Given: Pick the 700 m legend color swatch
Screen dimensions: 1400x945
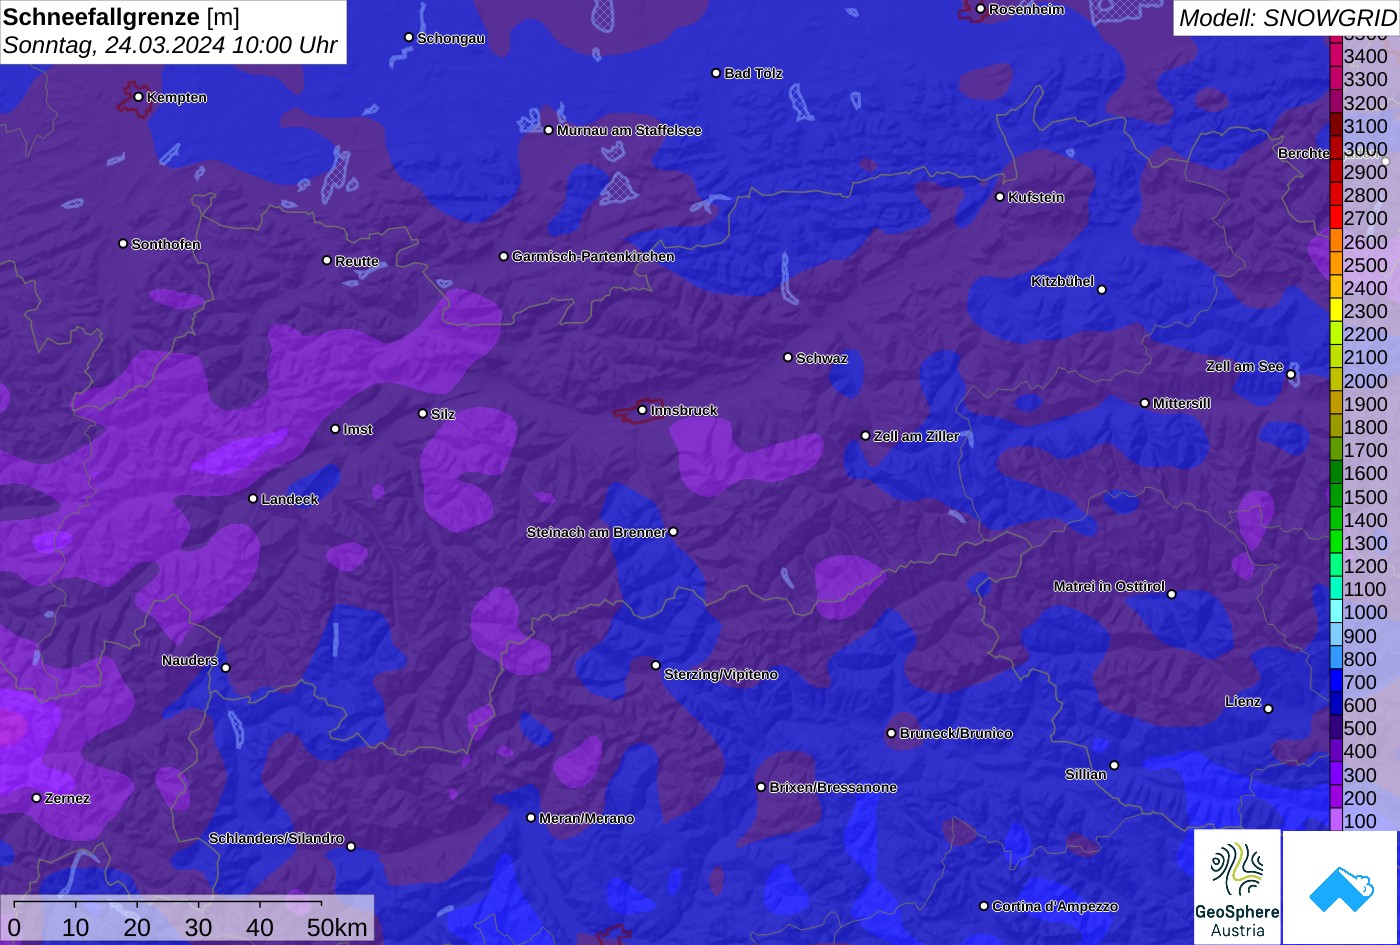Looking at the screenshot, I should tap(1336, 682).
